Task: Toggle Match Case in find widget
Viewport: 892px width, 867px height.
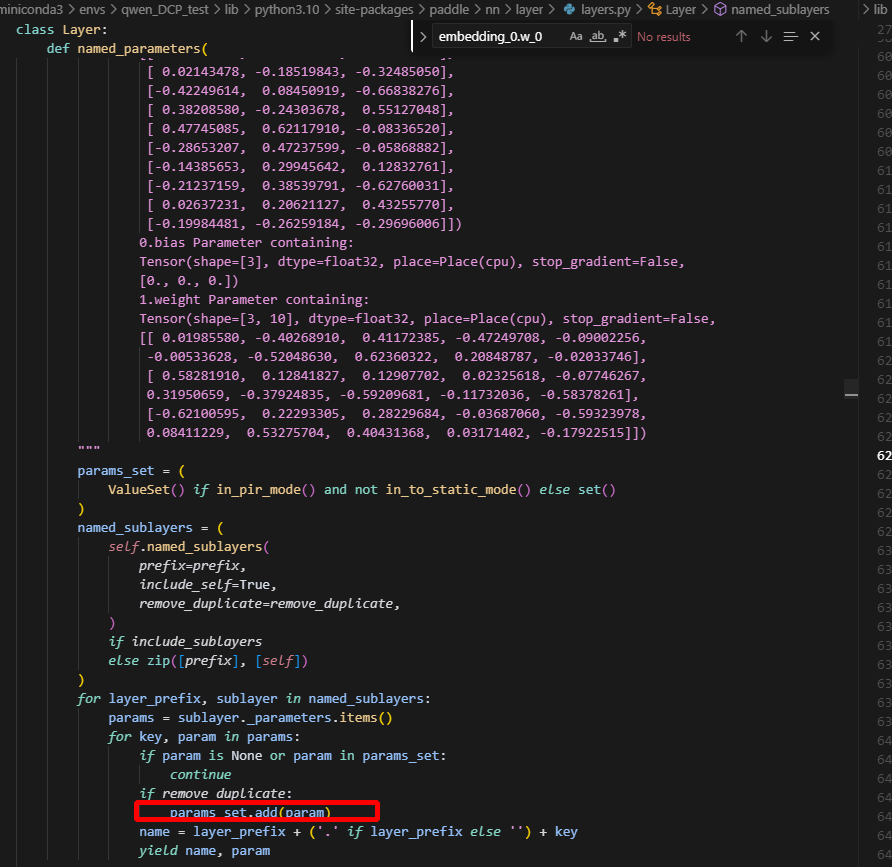Action: [x=576, y=36]
